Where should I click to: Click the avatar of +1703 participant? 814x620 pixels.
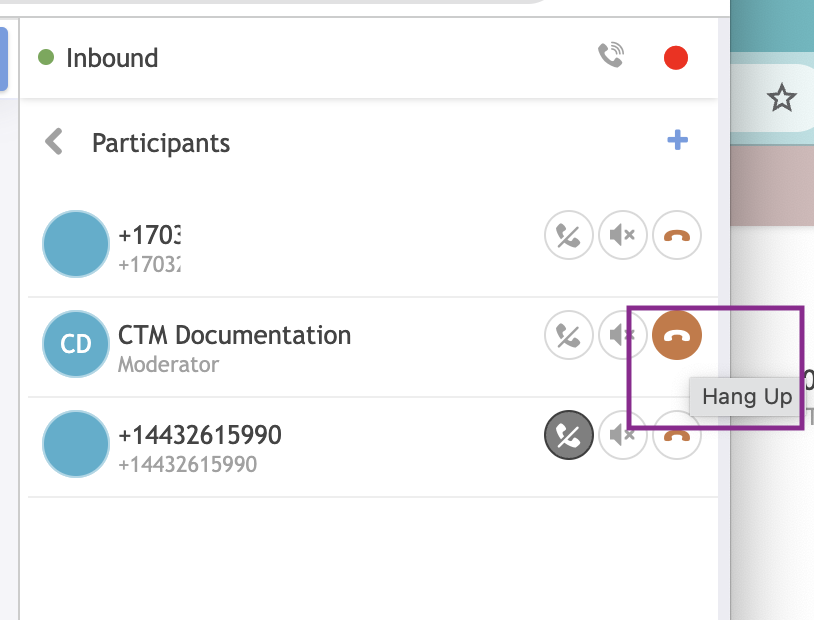tap(76, 244)
